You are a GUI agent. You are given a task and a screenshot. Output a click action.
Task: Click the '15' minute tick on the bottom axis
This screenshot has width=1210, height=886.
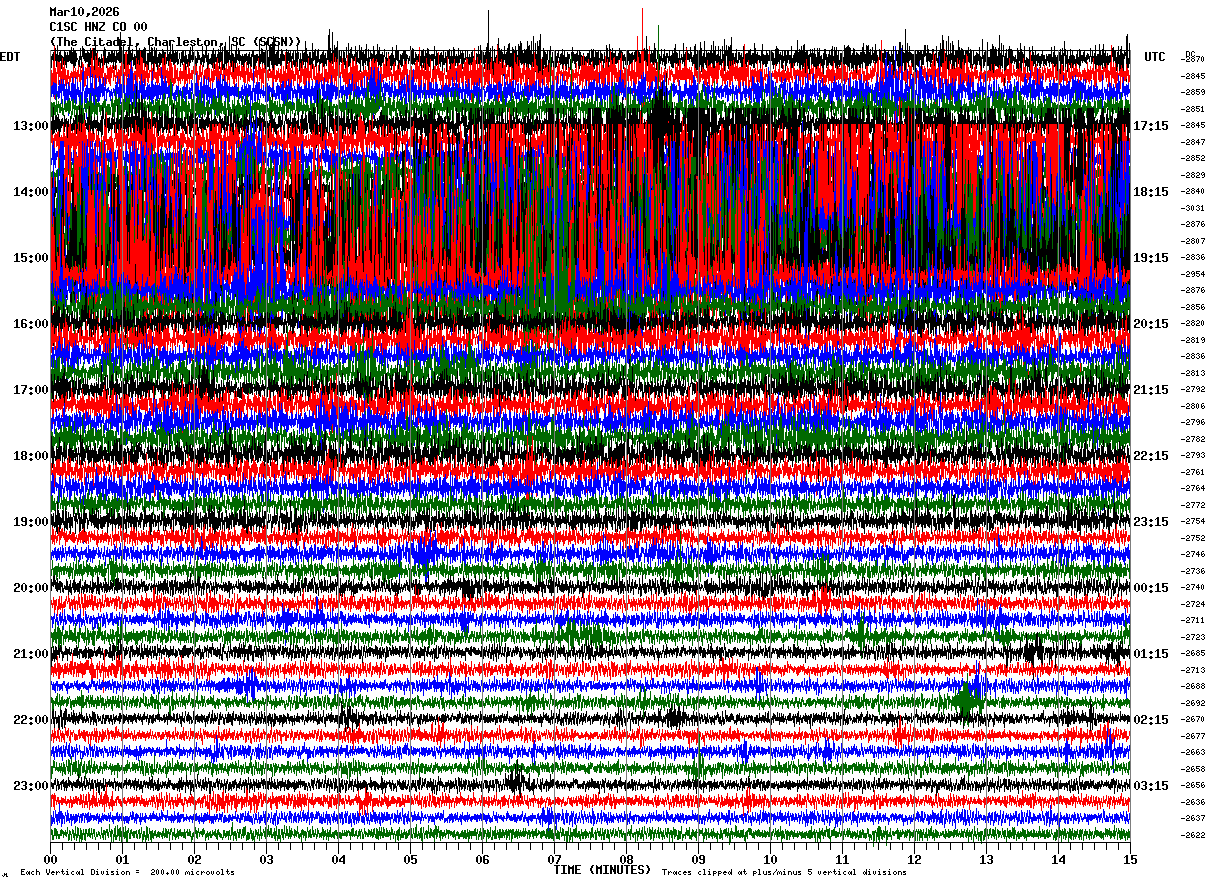[1130, 859]
